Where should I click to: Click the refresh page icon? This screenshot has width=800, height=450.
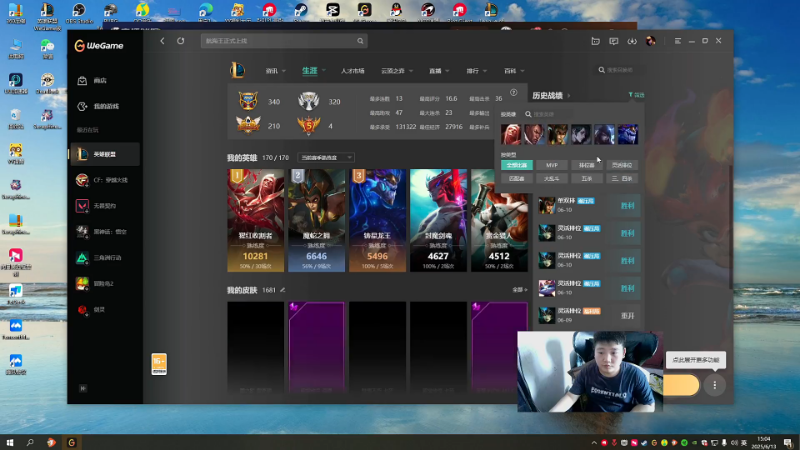[x=181, y=41]
